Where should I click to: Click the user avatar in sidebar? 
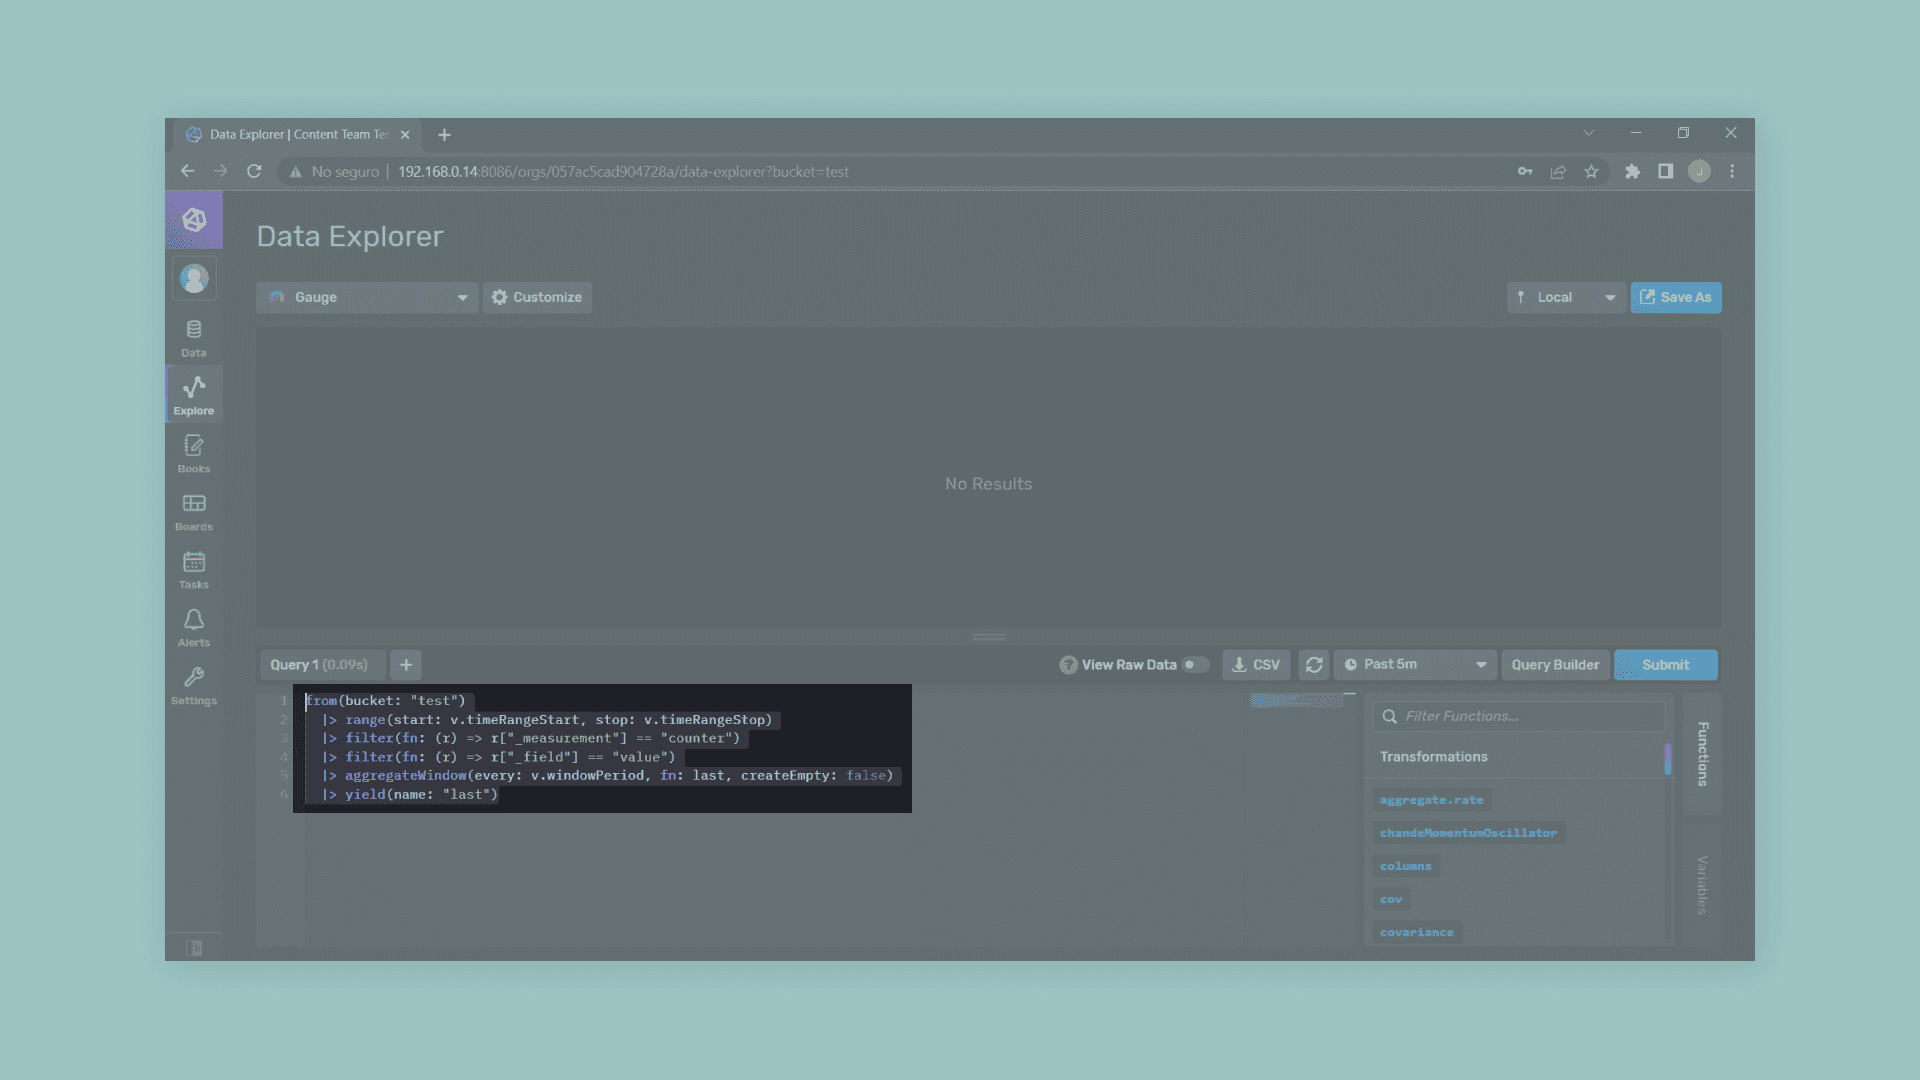pos(194,278)
